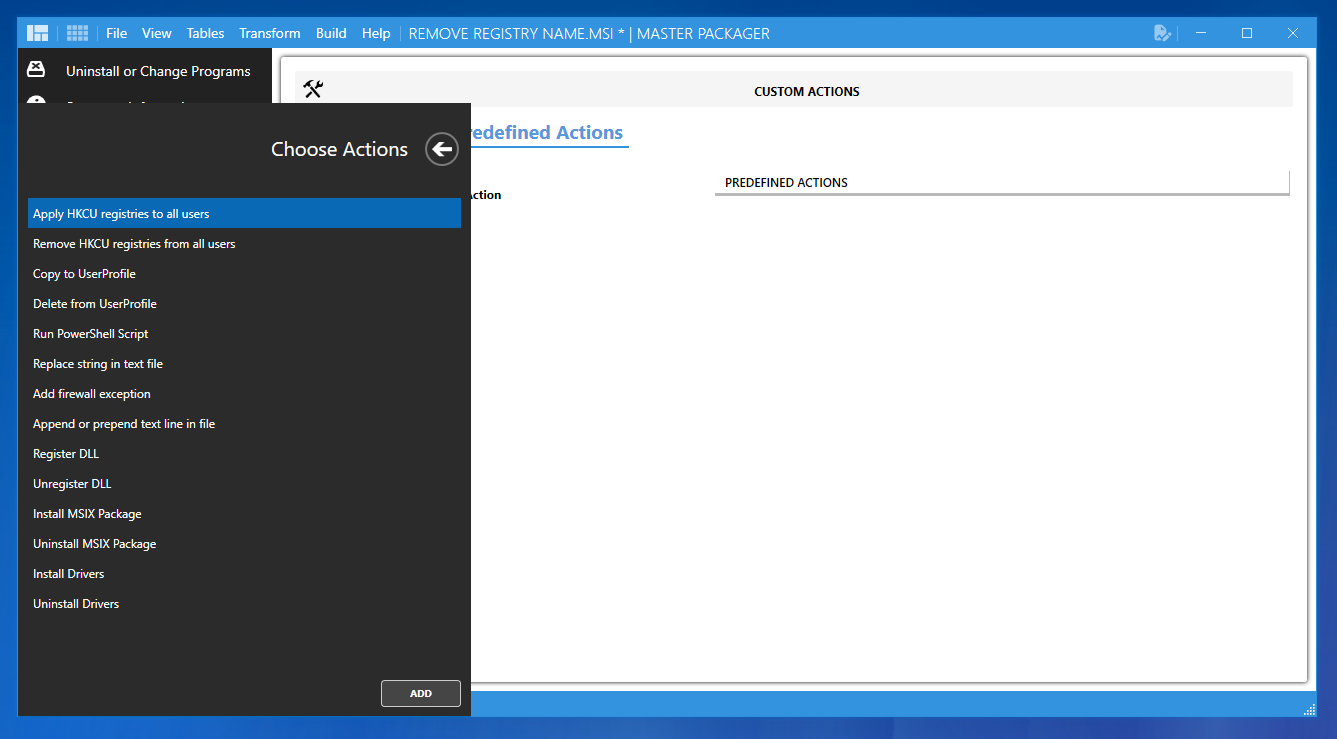The width and height of the screenshot is (1337, 739).
Task: Select Apply HKCU registries to all users
Action: tap(244, 213)
